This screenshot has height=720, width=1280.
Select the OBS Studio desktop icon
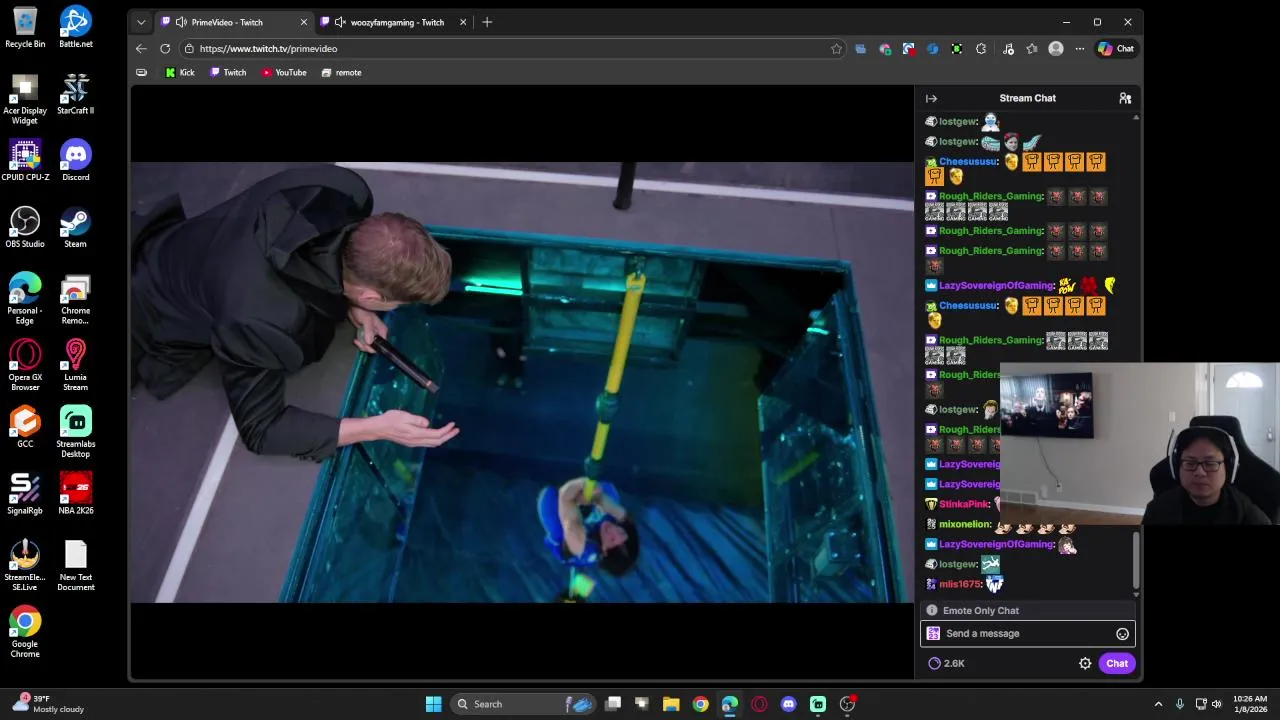pos(25,228)
